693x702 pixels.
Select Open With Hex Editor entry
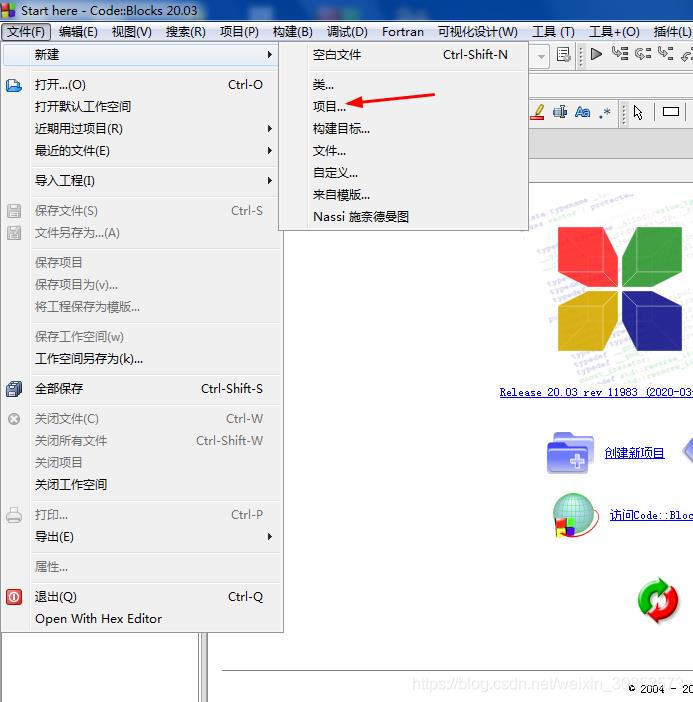[x=141, y=619]
